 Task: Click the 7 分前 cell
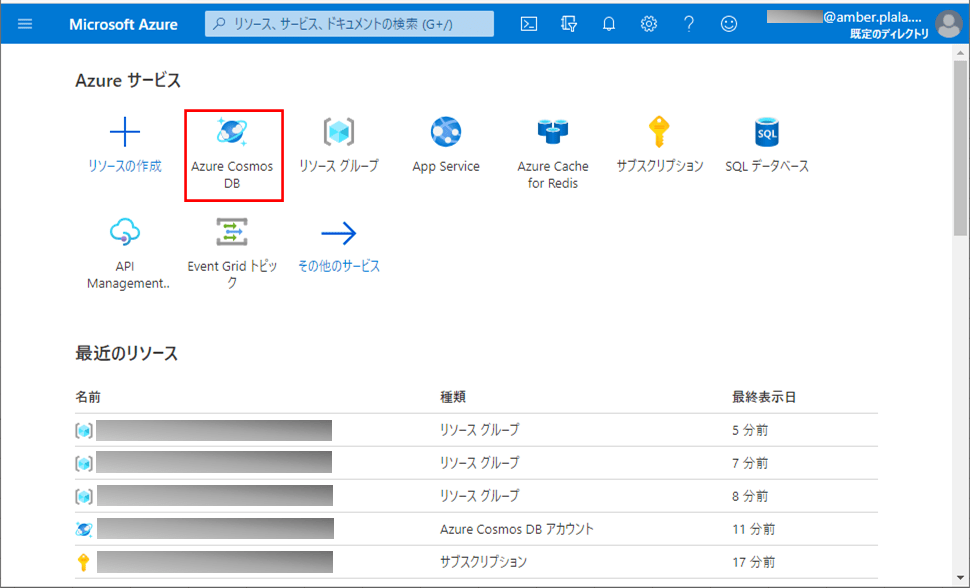750,463
